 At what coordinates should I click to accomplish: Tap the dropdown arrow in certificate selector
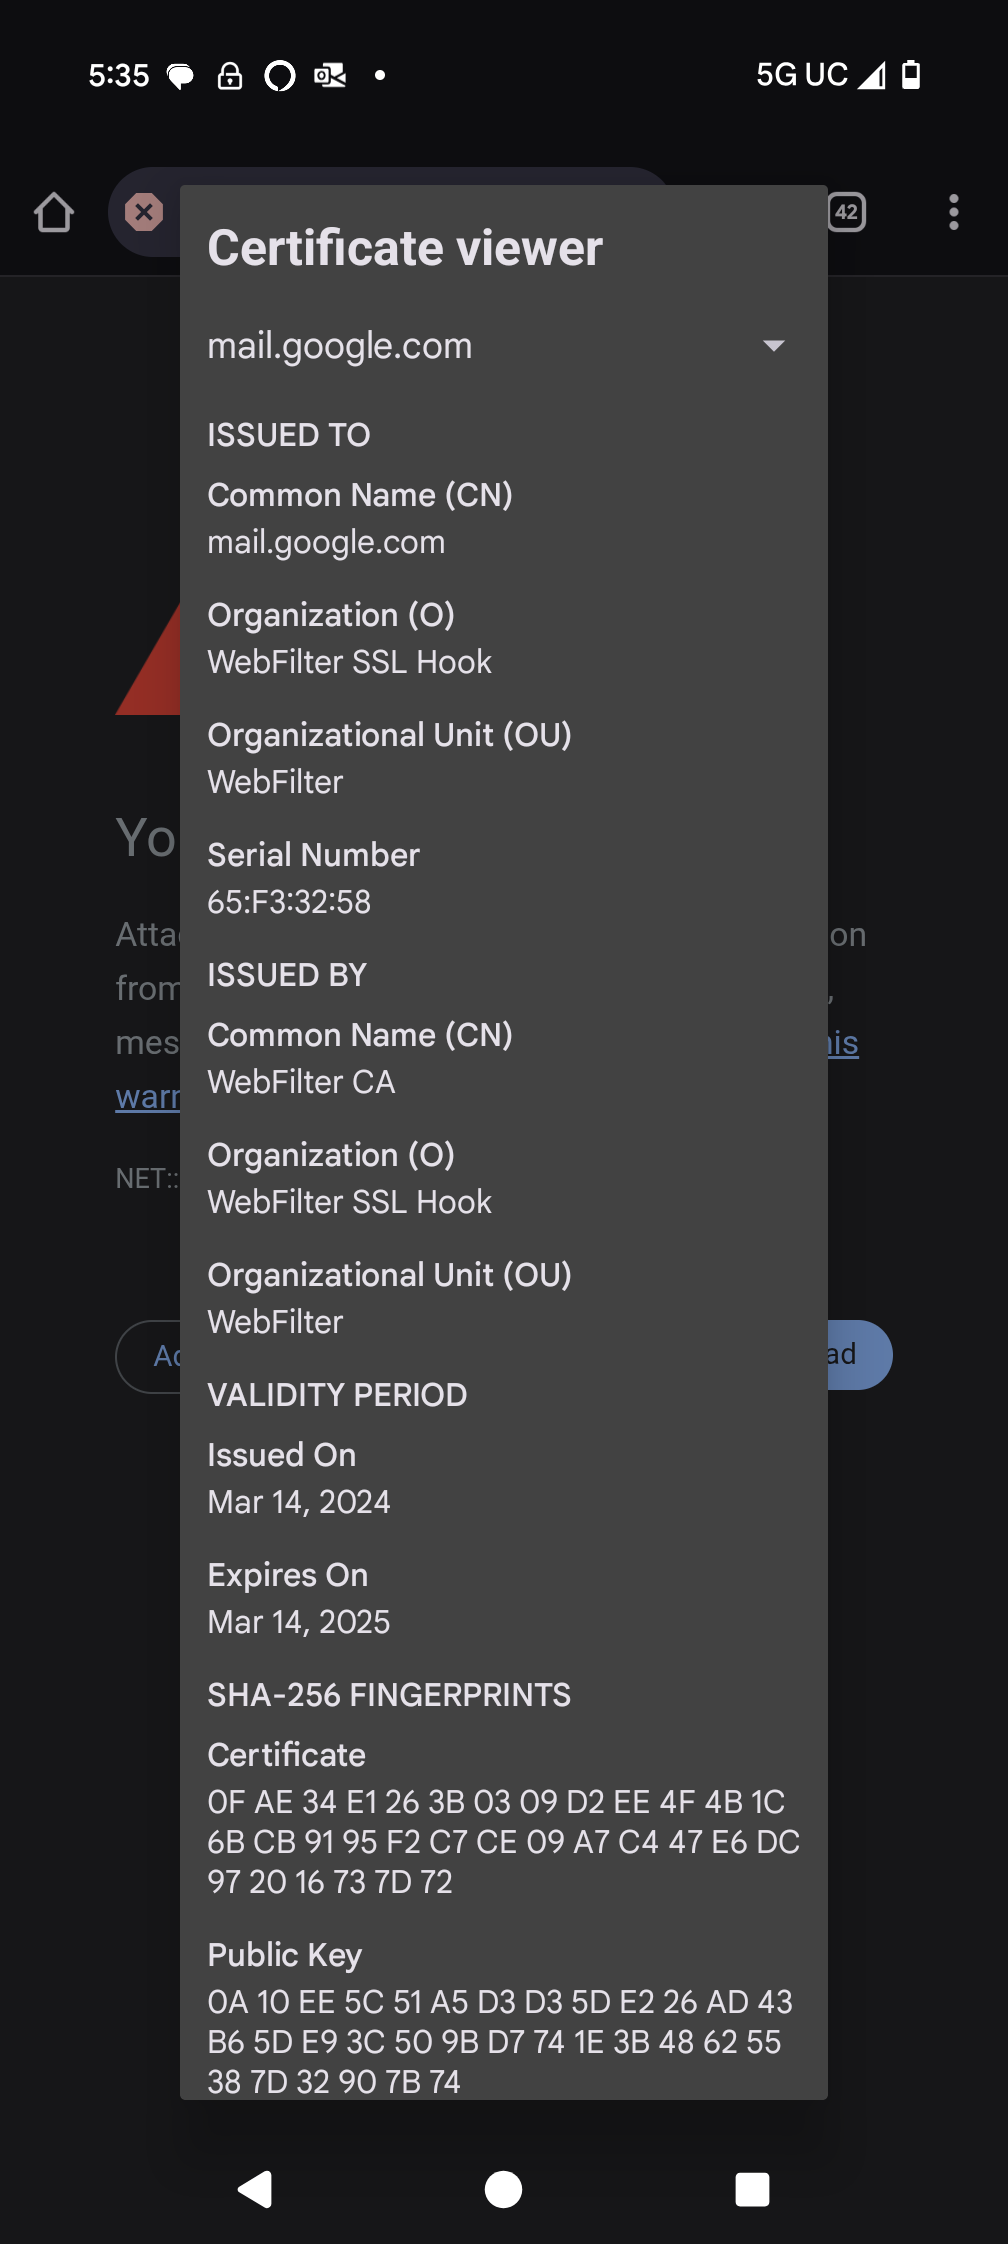click(x=773, y=346)
